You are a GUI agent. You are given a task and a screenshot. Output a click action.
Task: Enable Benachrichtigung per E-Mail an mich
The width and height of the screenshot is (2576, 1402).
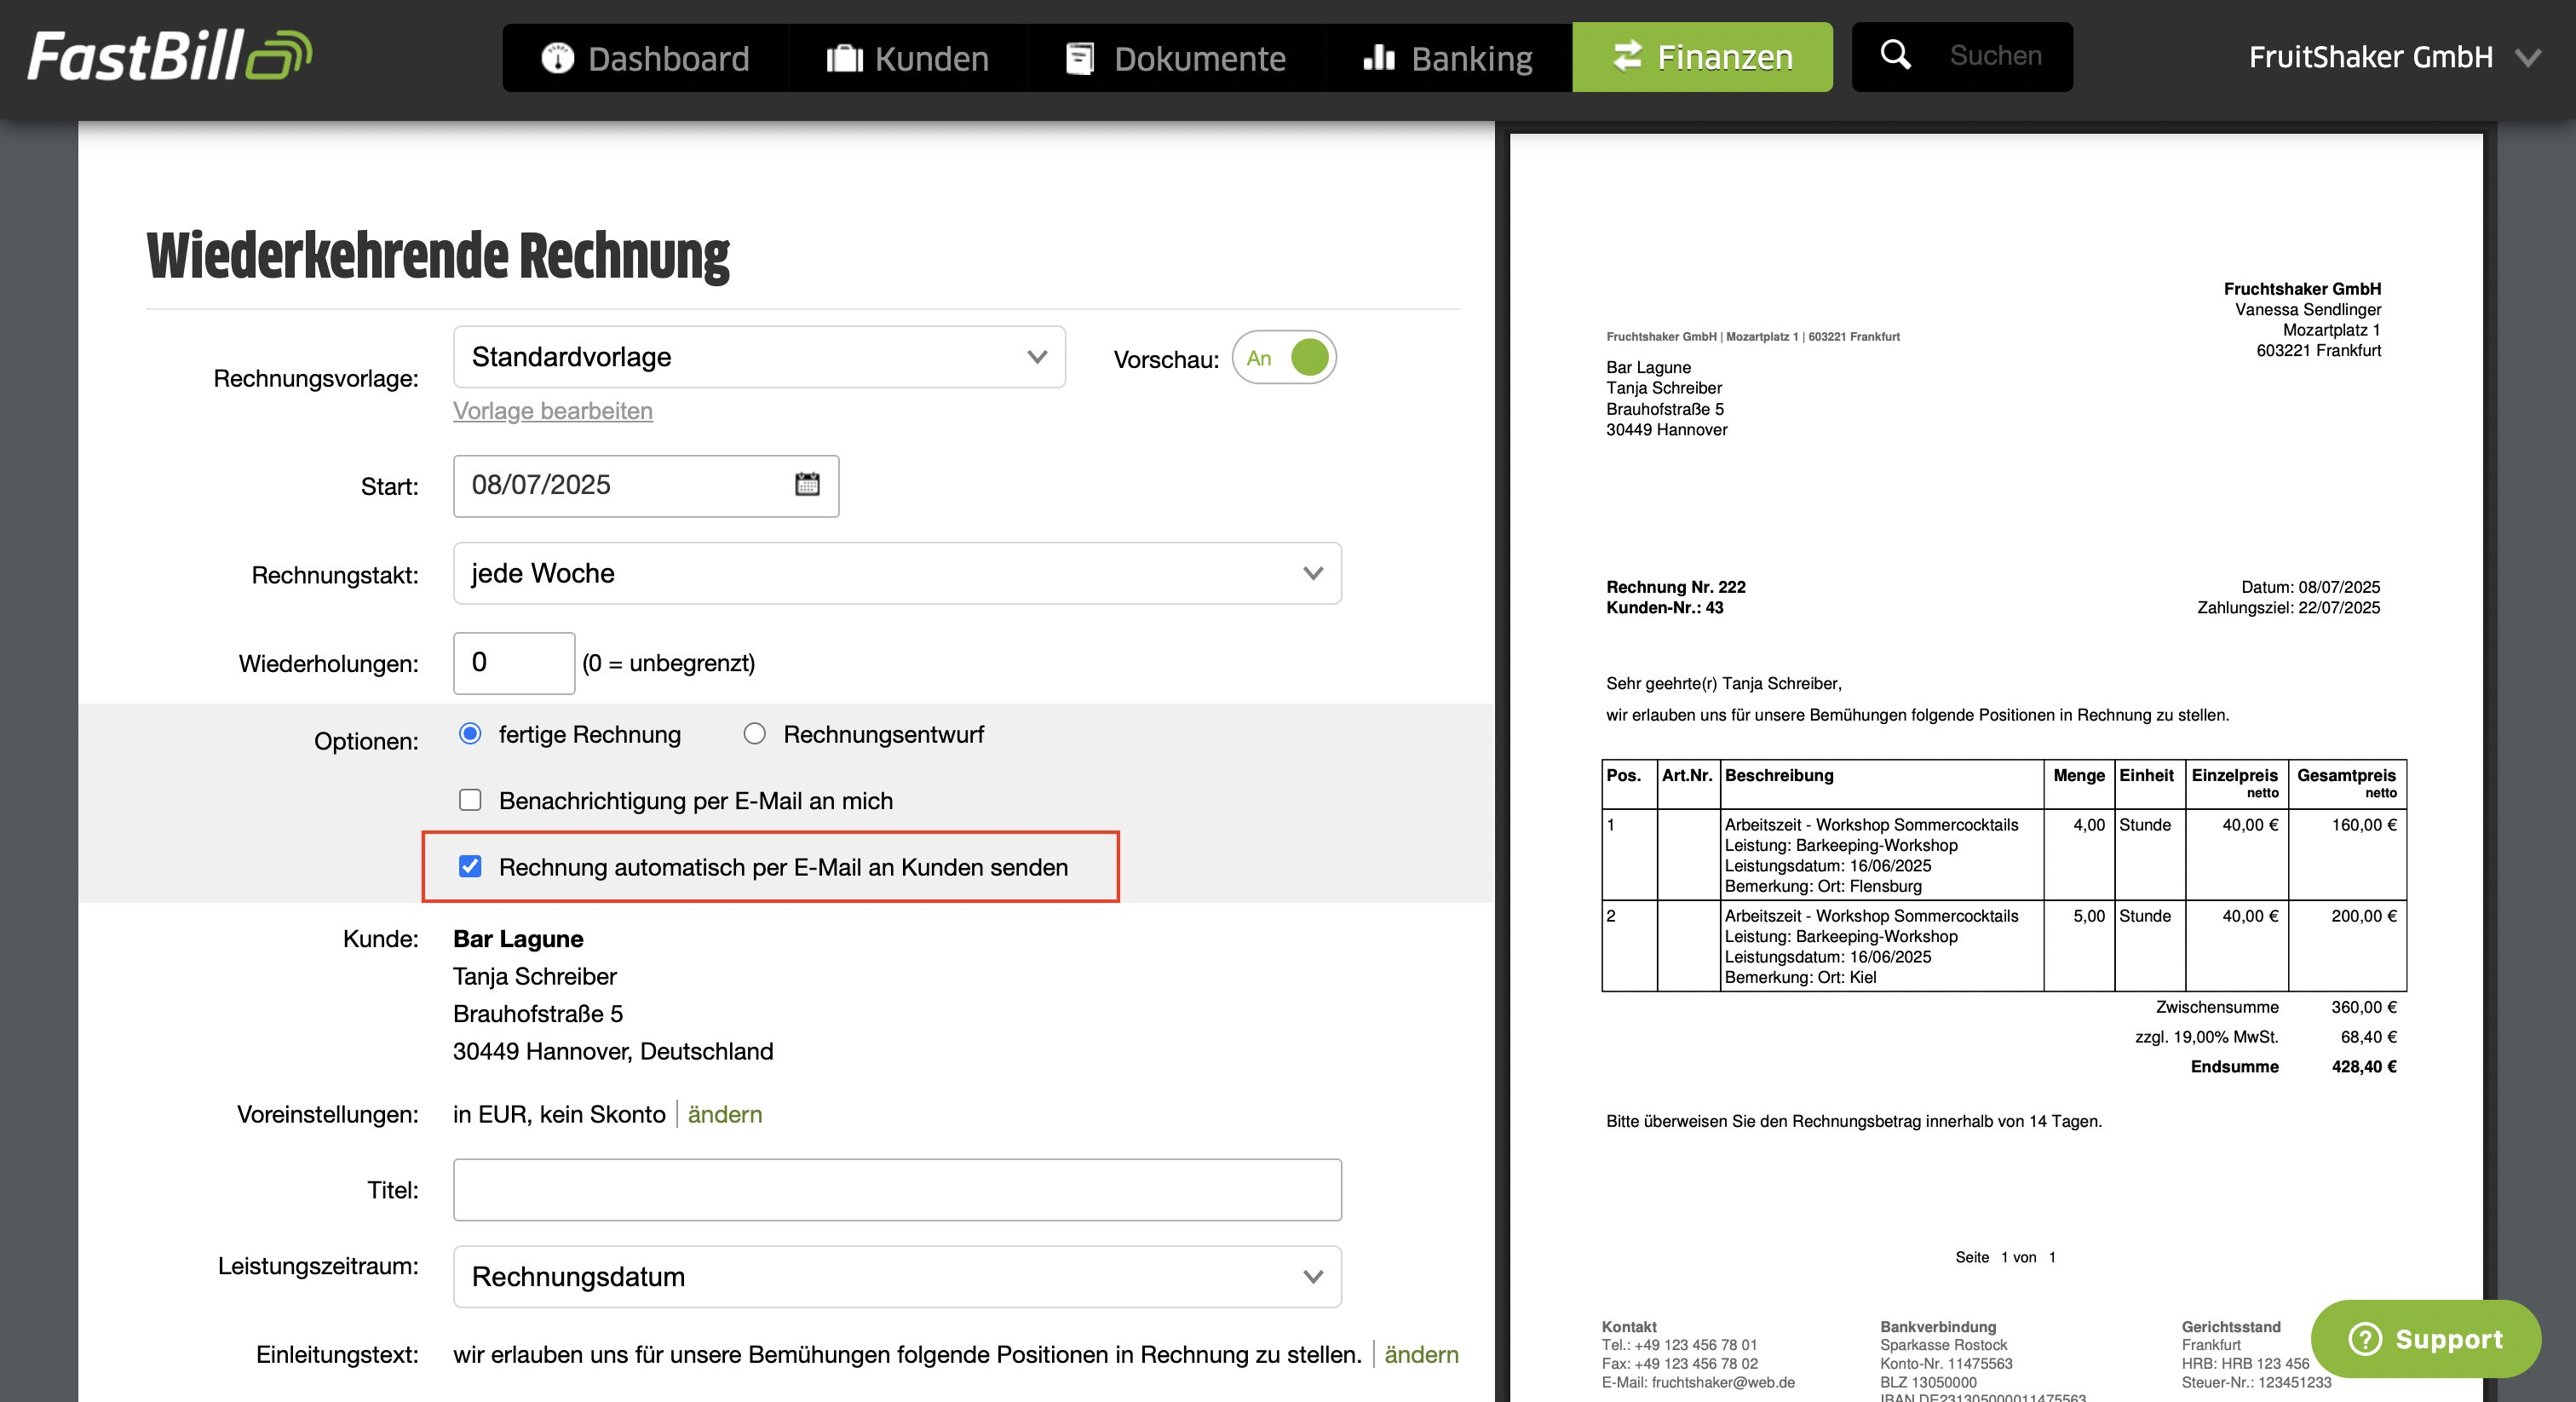tap(470, 800)
